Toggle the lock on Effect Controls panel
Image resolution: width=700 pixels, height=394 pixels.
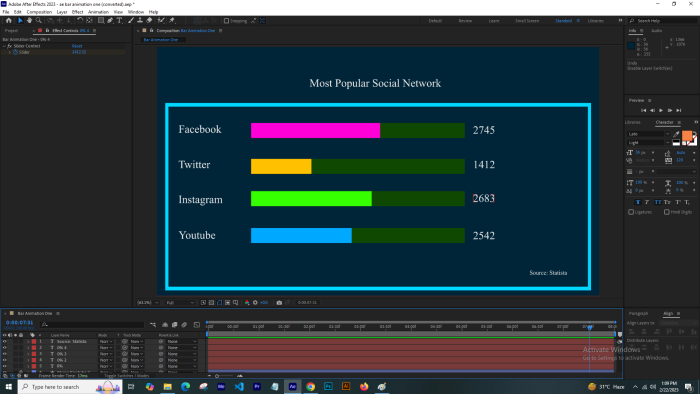pyautogui.click(x=47, y=30)
